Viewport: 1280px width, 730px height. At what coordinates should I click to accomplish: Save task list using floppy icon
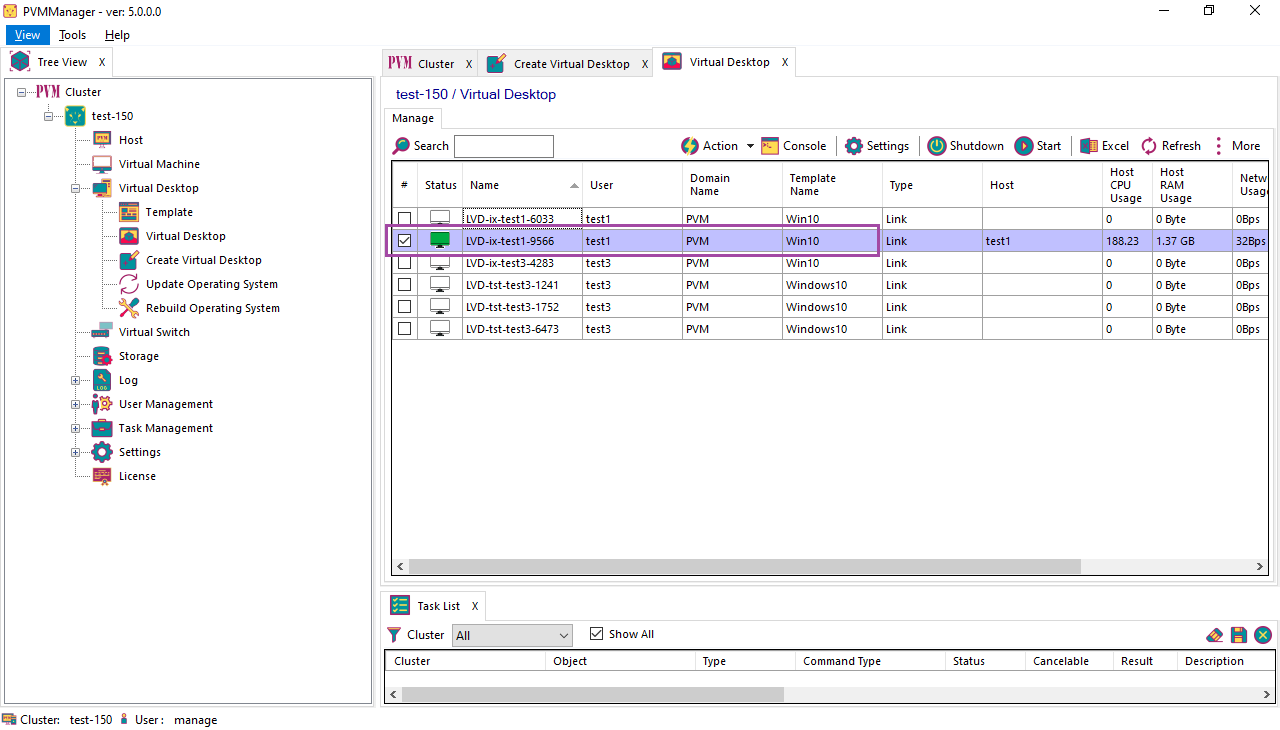[1239, 635]
